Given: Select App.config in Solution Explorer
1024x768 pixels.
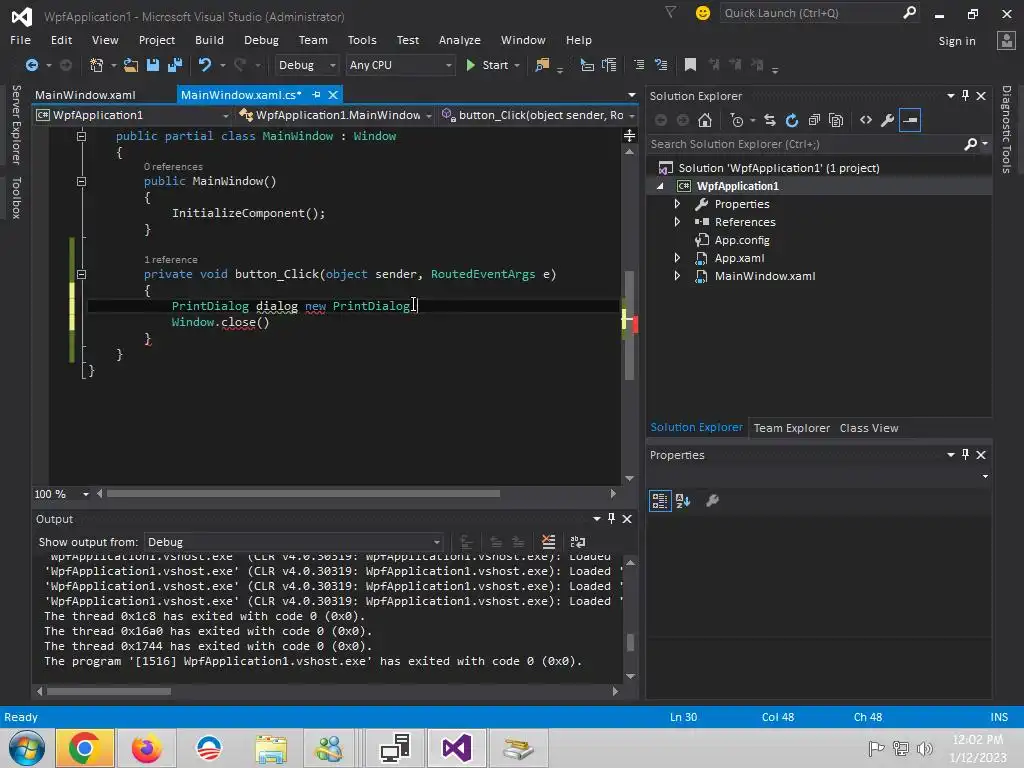Looking at the screenshot, I should 742,240.
